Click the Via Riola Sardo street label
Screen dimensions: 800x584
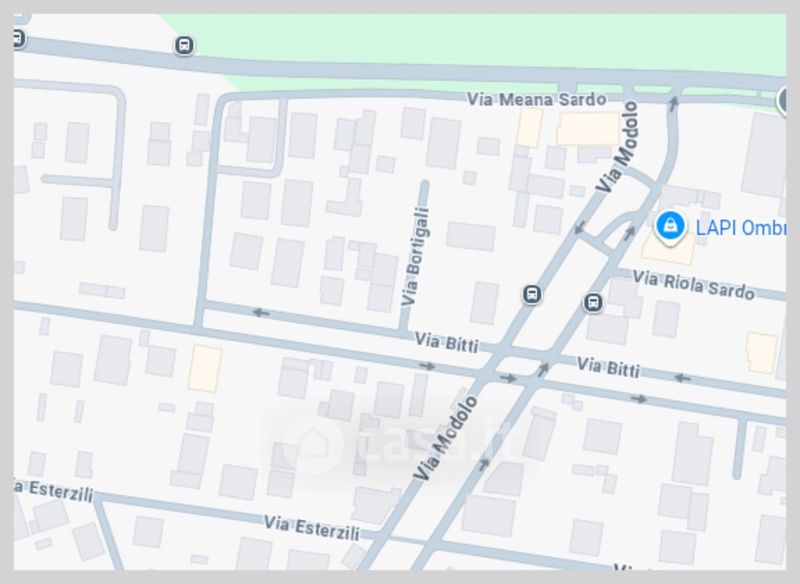click(693, 285)
